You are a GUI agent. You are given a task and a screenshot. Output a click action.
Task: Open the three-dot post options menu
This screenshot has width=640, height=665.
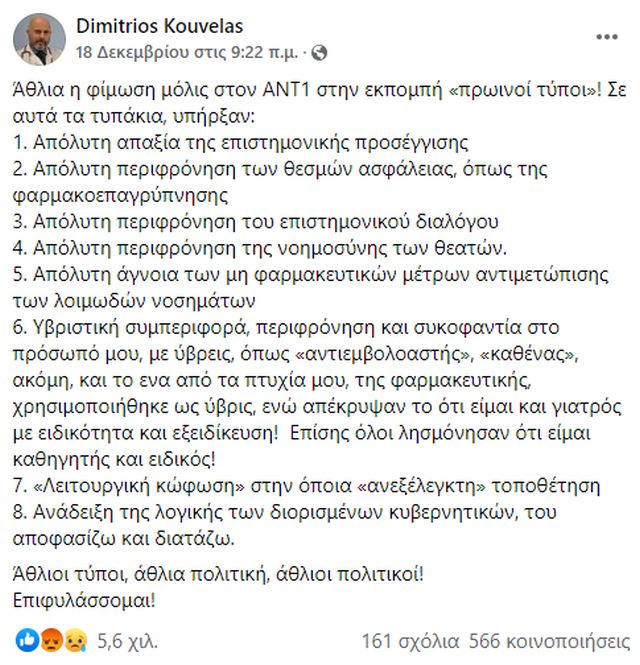coord(607,36)
